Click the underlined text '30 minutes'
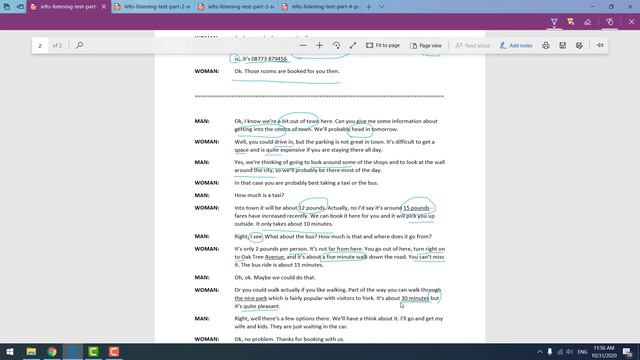Screen dimensions: 640x360 pyautogui.click(x=415, y=298)
